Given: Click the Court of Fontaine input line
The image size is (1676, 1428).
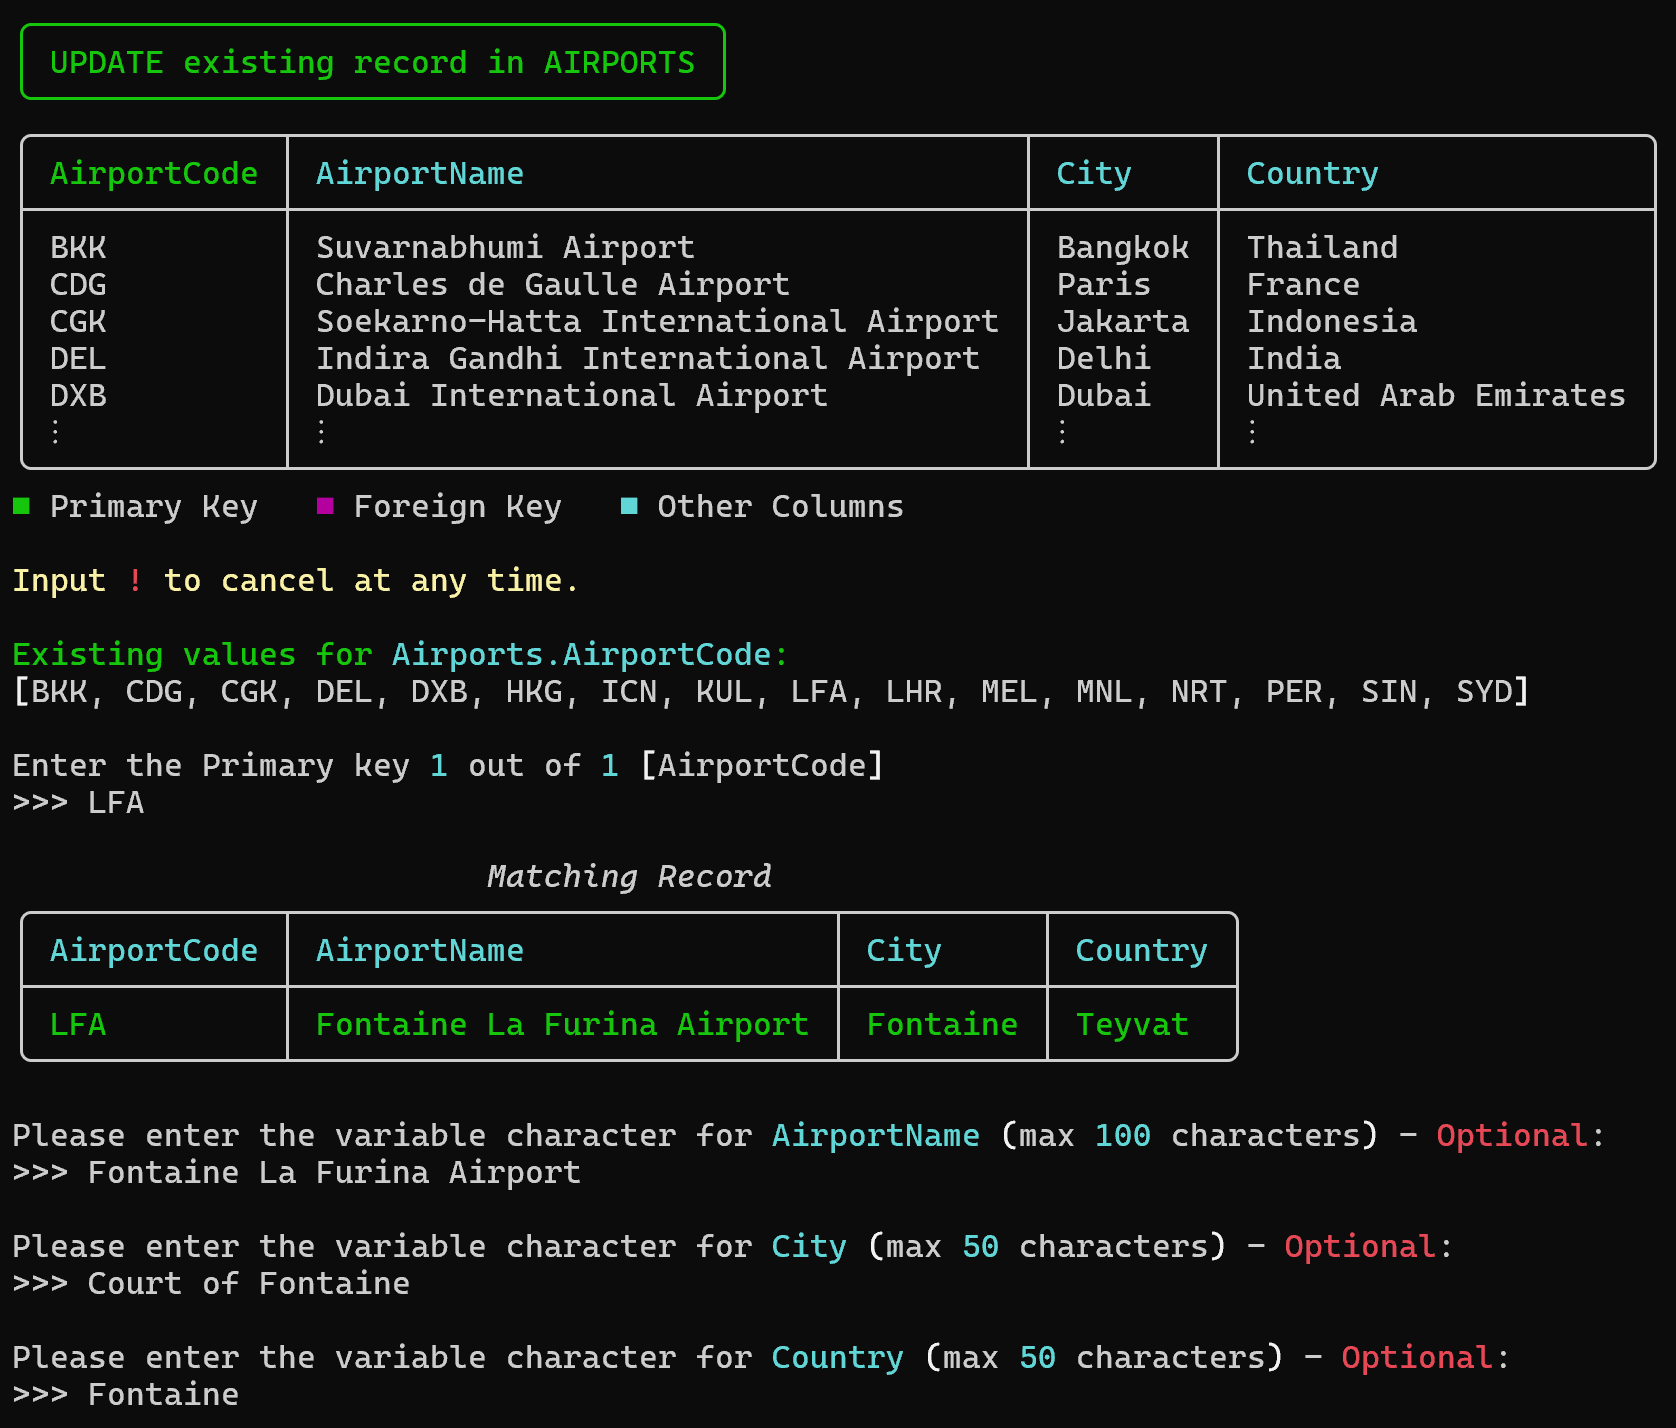Looking at the screenshot, I should (248, 1283).
